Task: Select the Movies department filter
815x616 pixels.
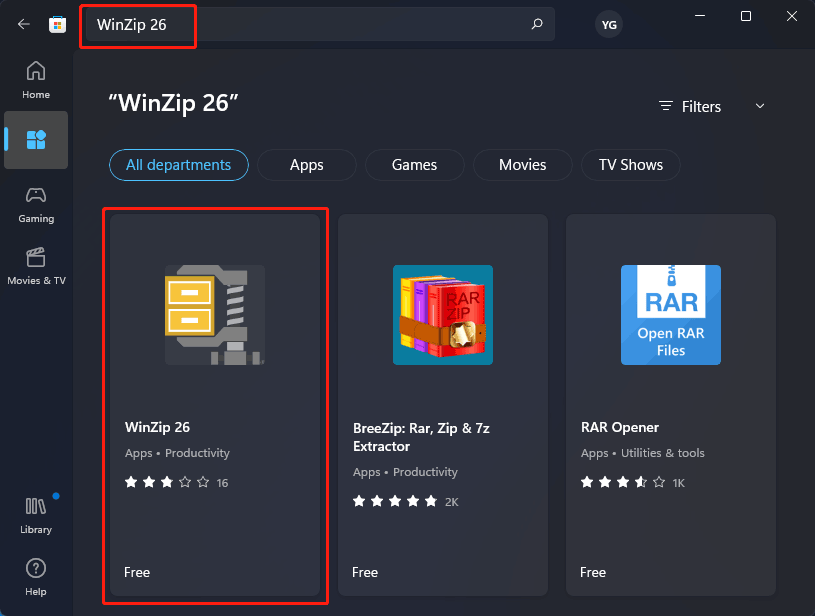Action: (522, 165)
